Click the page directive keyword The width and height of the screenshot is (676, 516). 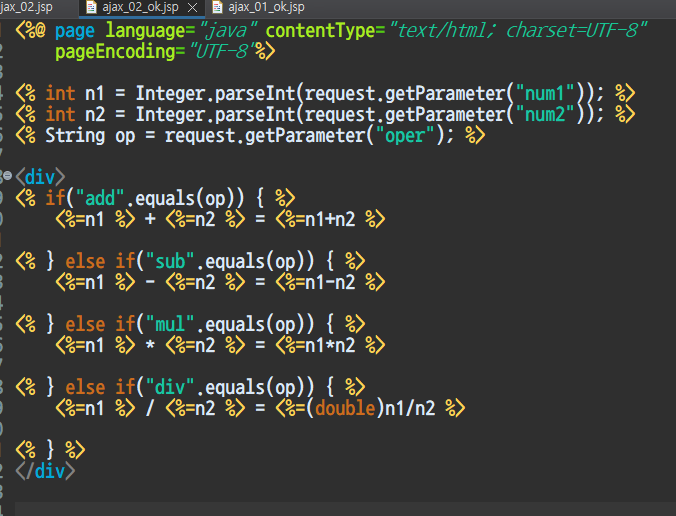75,31
